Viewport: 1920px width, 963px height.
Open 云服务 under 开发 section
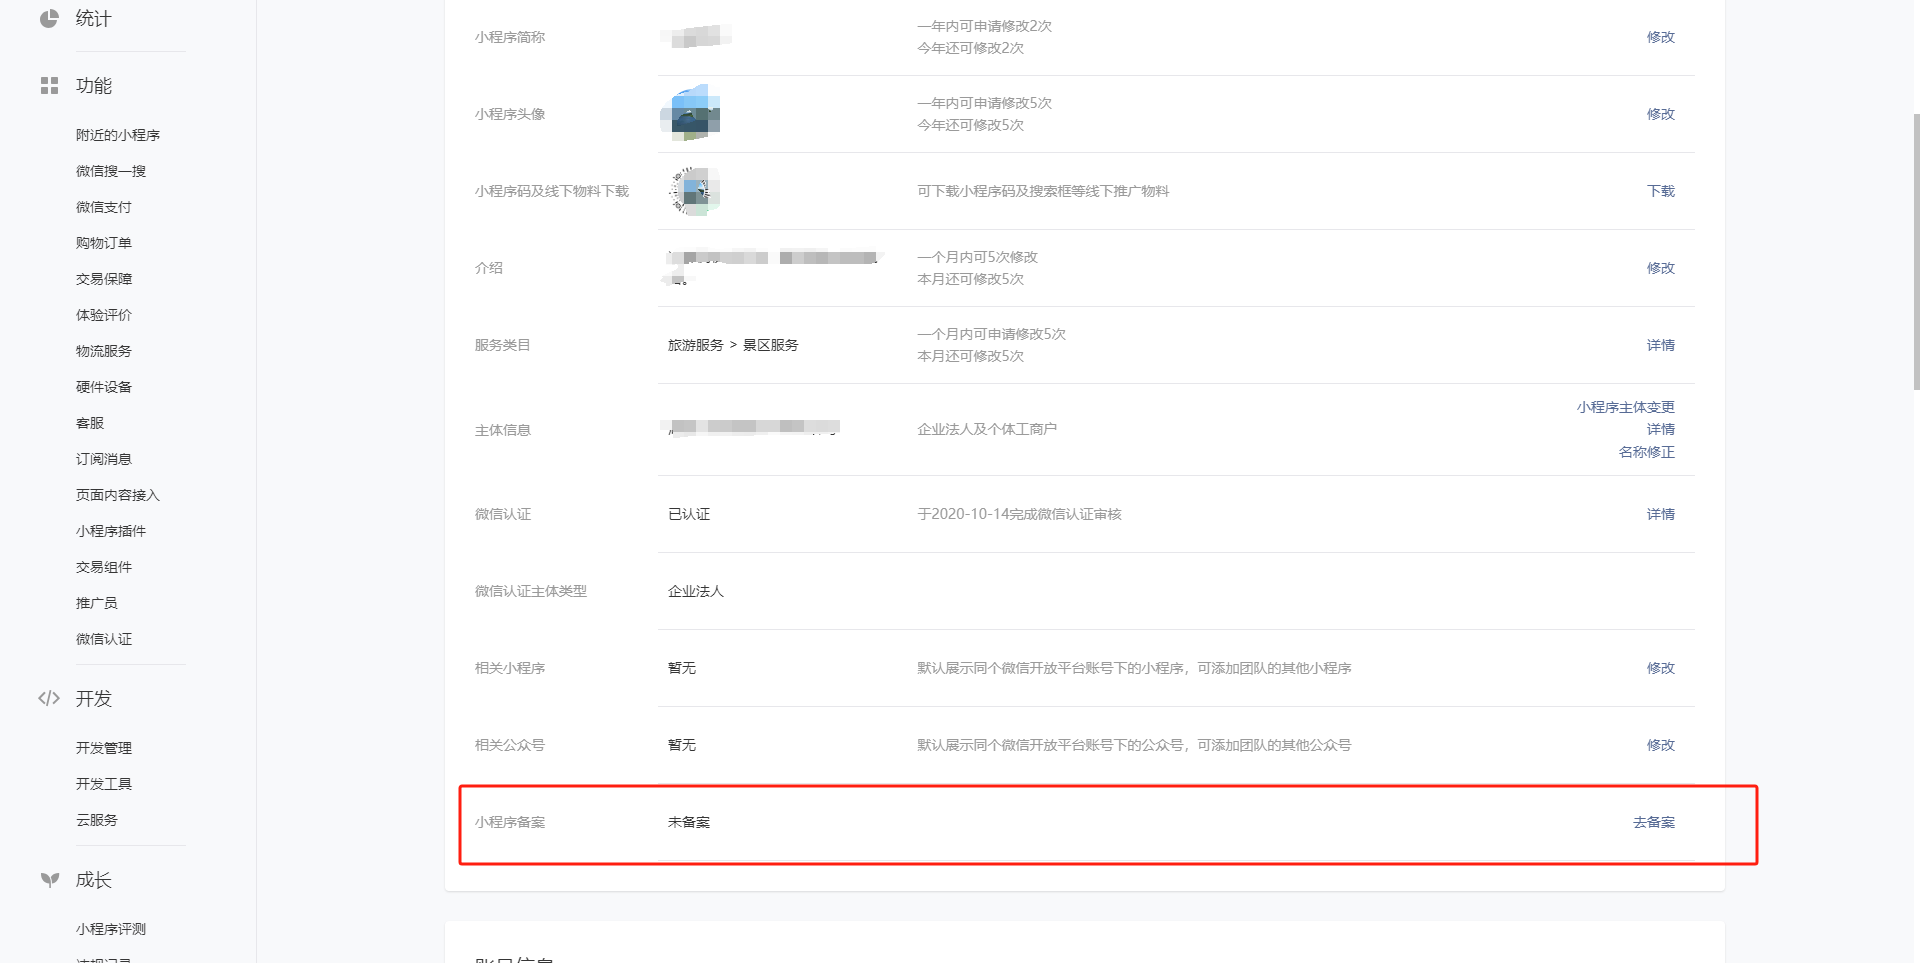96,820
